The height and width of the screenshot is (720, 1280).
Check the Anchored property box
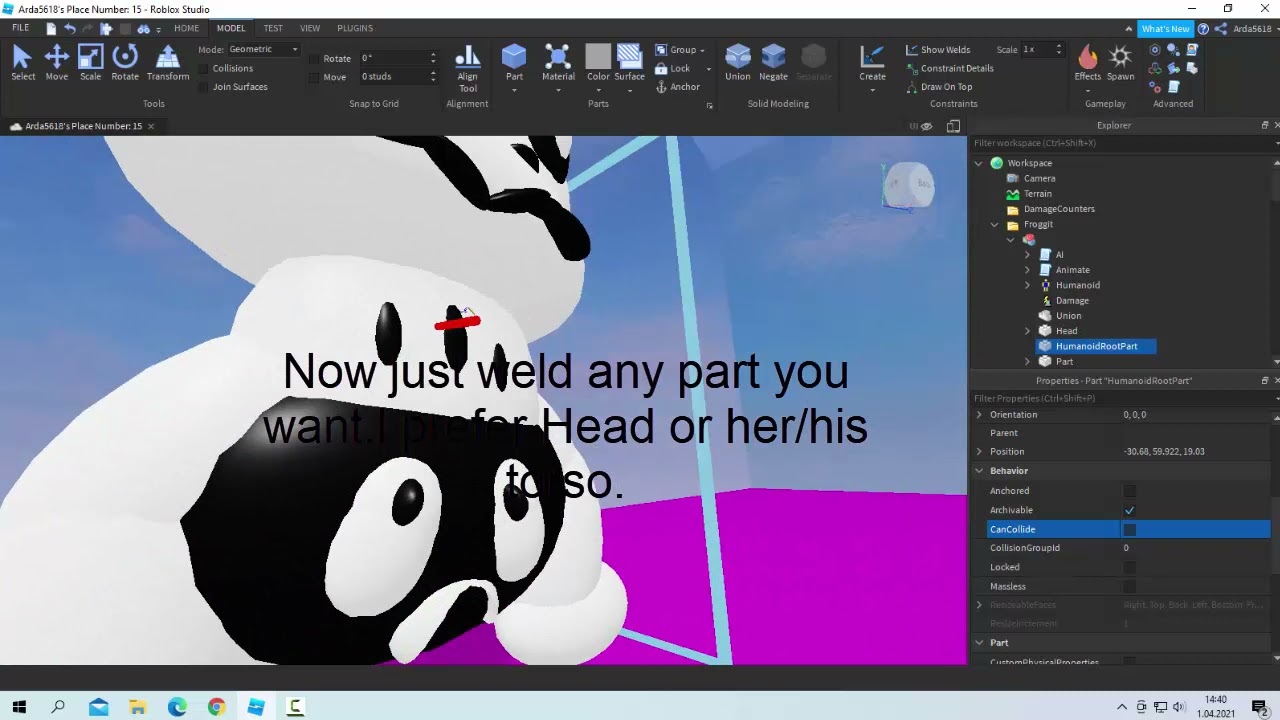(1129, 491)
